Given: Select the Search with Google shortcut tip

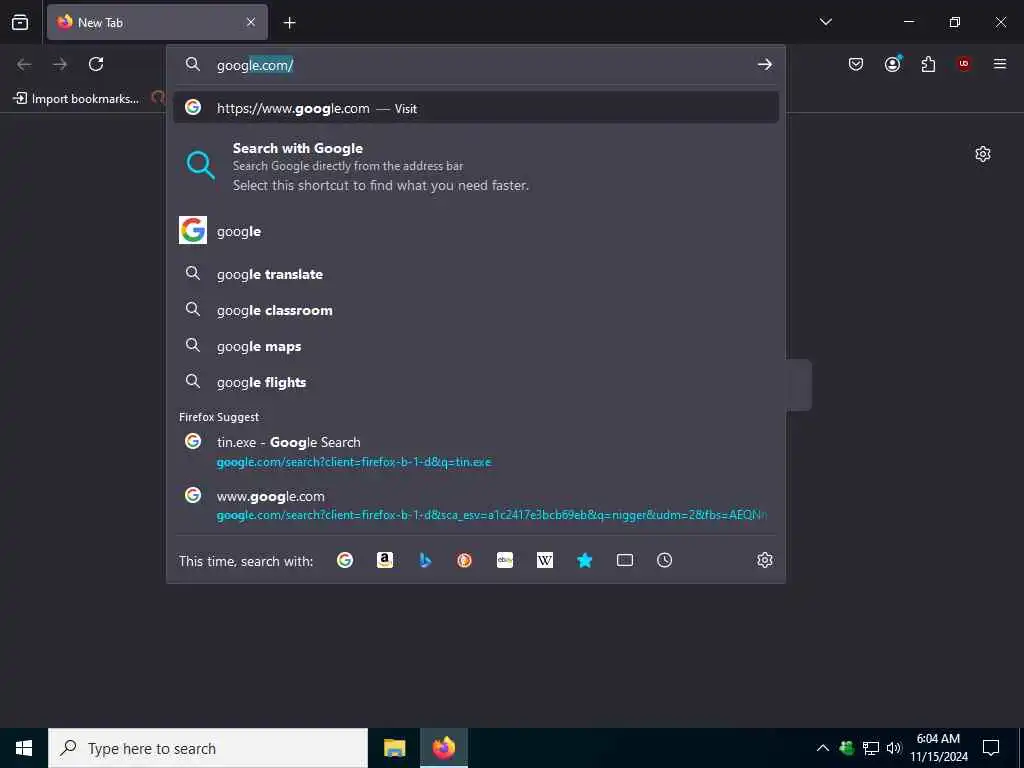Looking at the screenshot, I should [475, 167].
